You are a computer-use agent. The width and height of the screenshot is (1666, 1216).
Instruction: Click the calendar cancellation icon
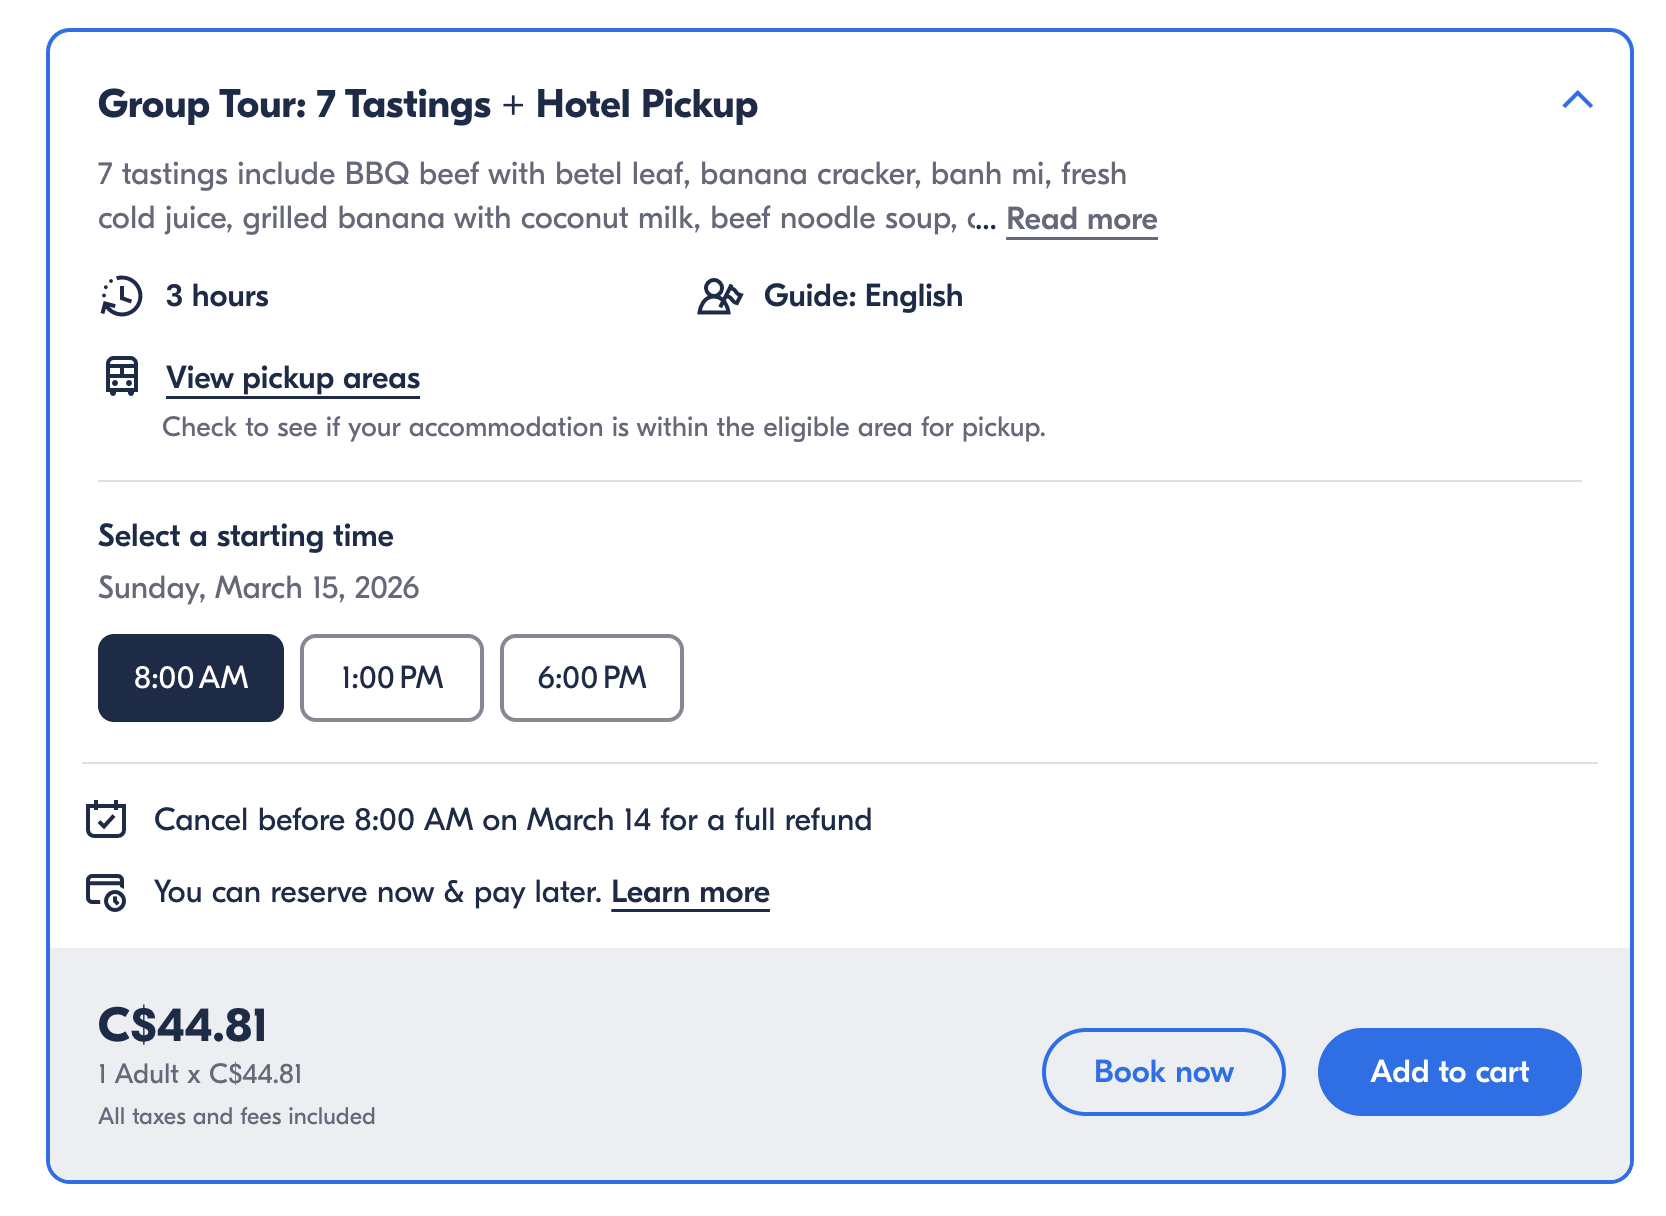click(106, 818)
